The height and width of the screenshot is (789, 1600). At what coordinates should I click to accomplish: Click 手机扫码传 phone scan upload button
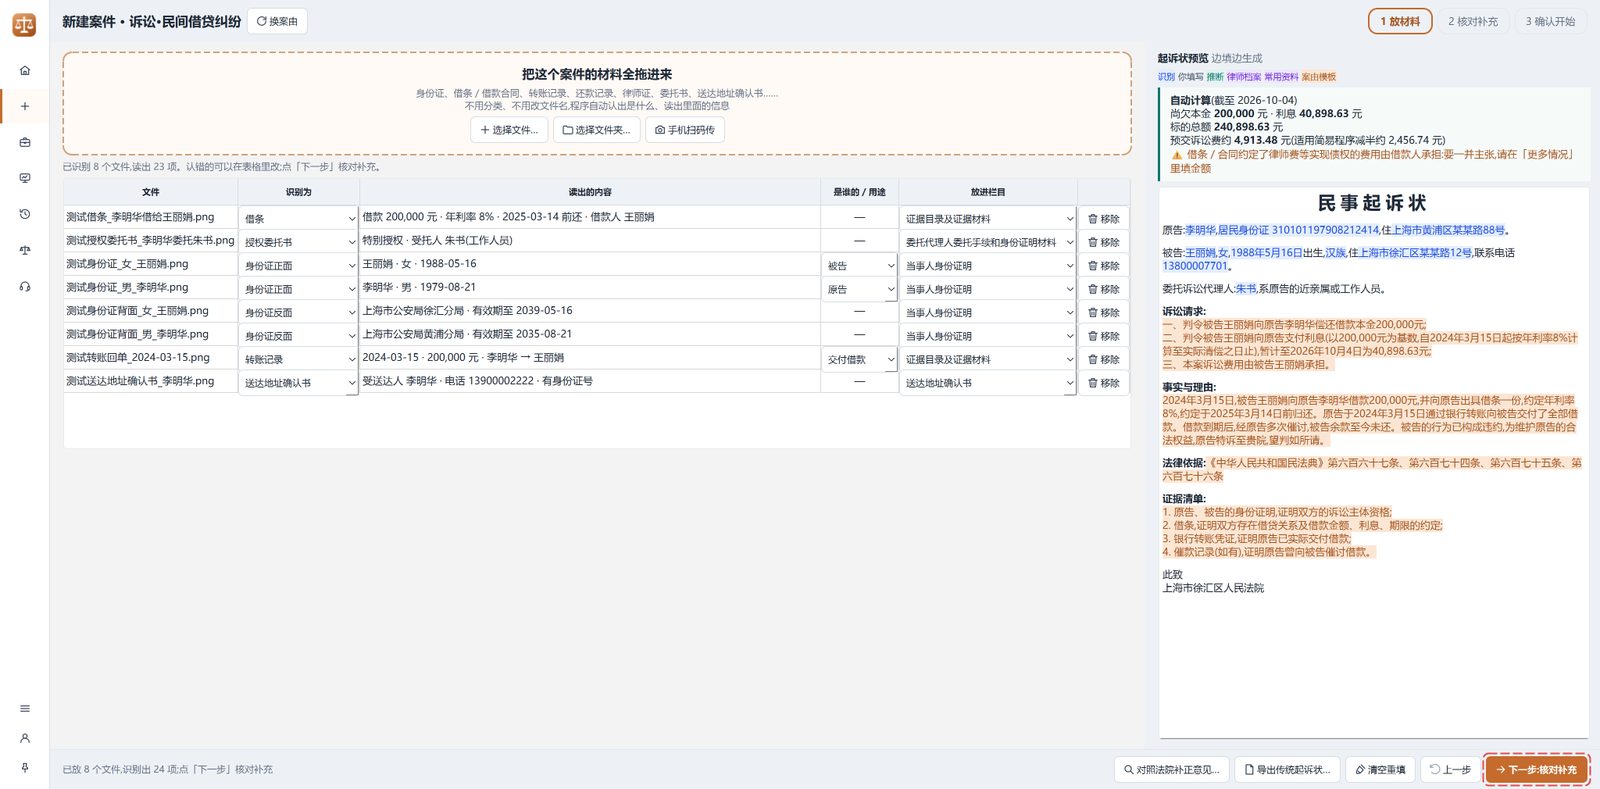685,130
